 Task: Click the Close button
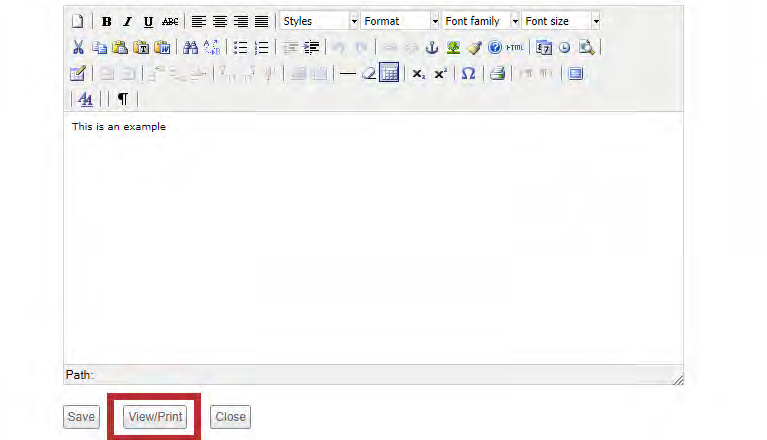[230, 417]
